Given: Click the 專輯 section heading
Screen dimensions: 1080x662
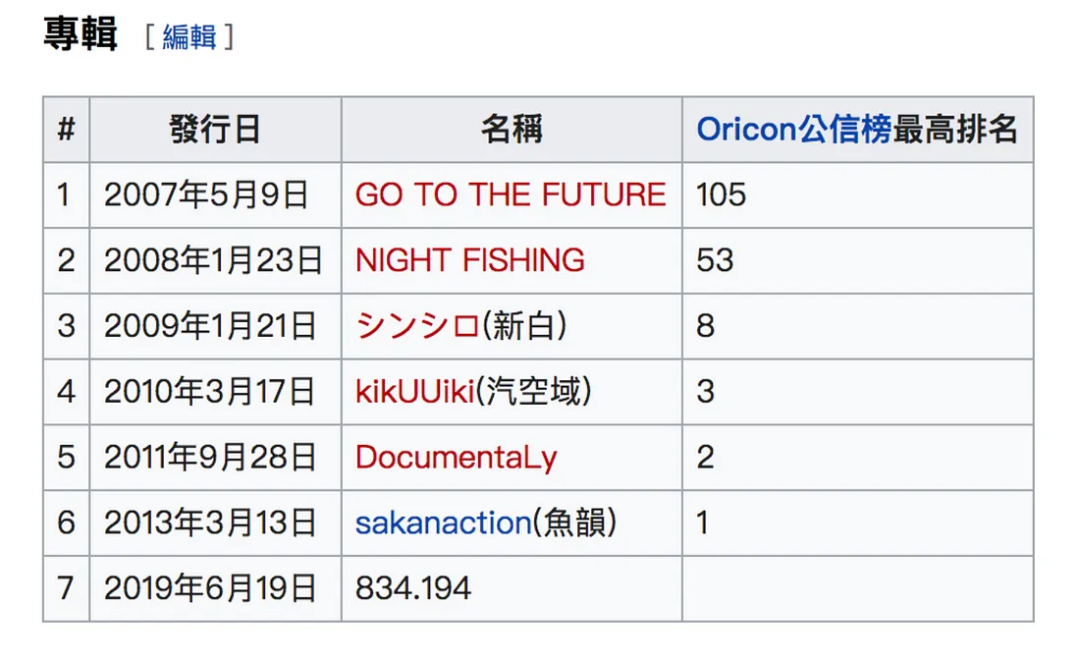Looking at the screenshot, I should [80, 35].
